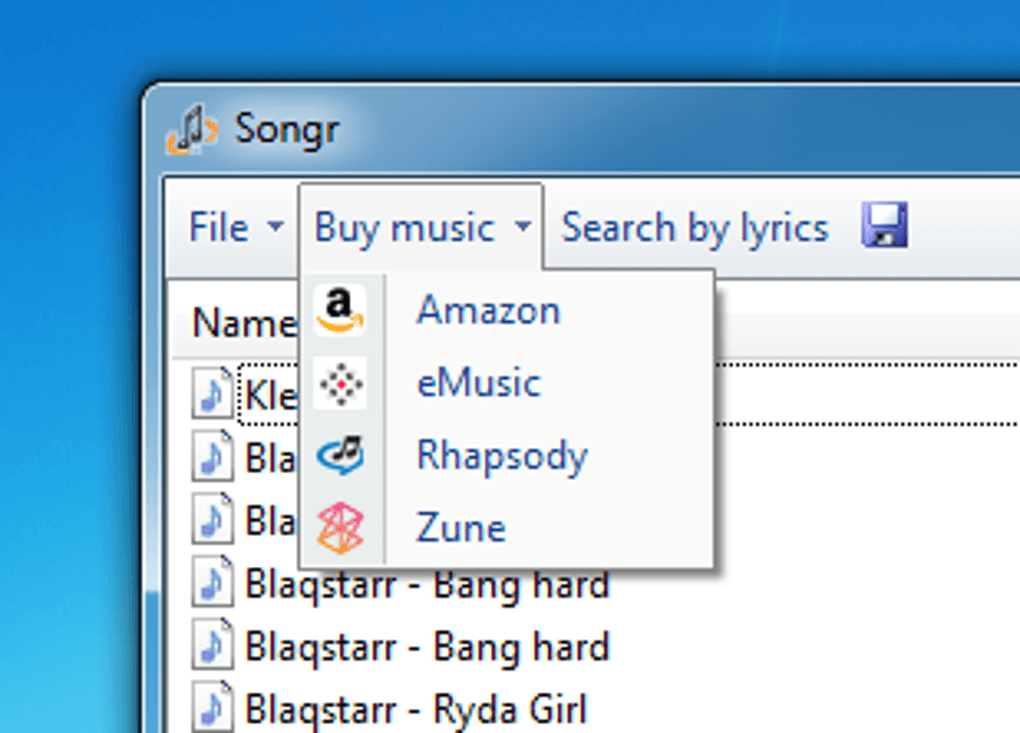Image resolution: width=1020 pixels, height=733 pixels.
Task: Sort by the Name column header
Action: 245,323
